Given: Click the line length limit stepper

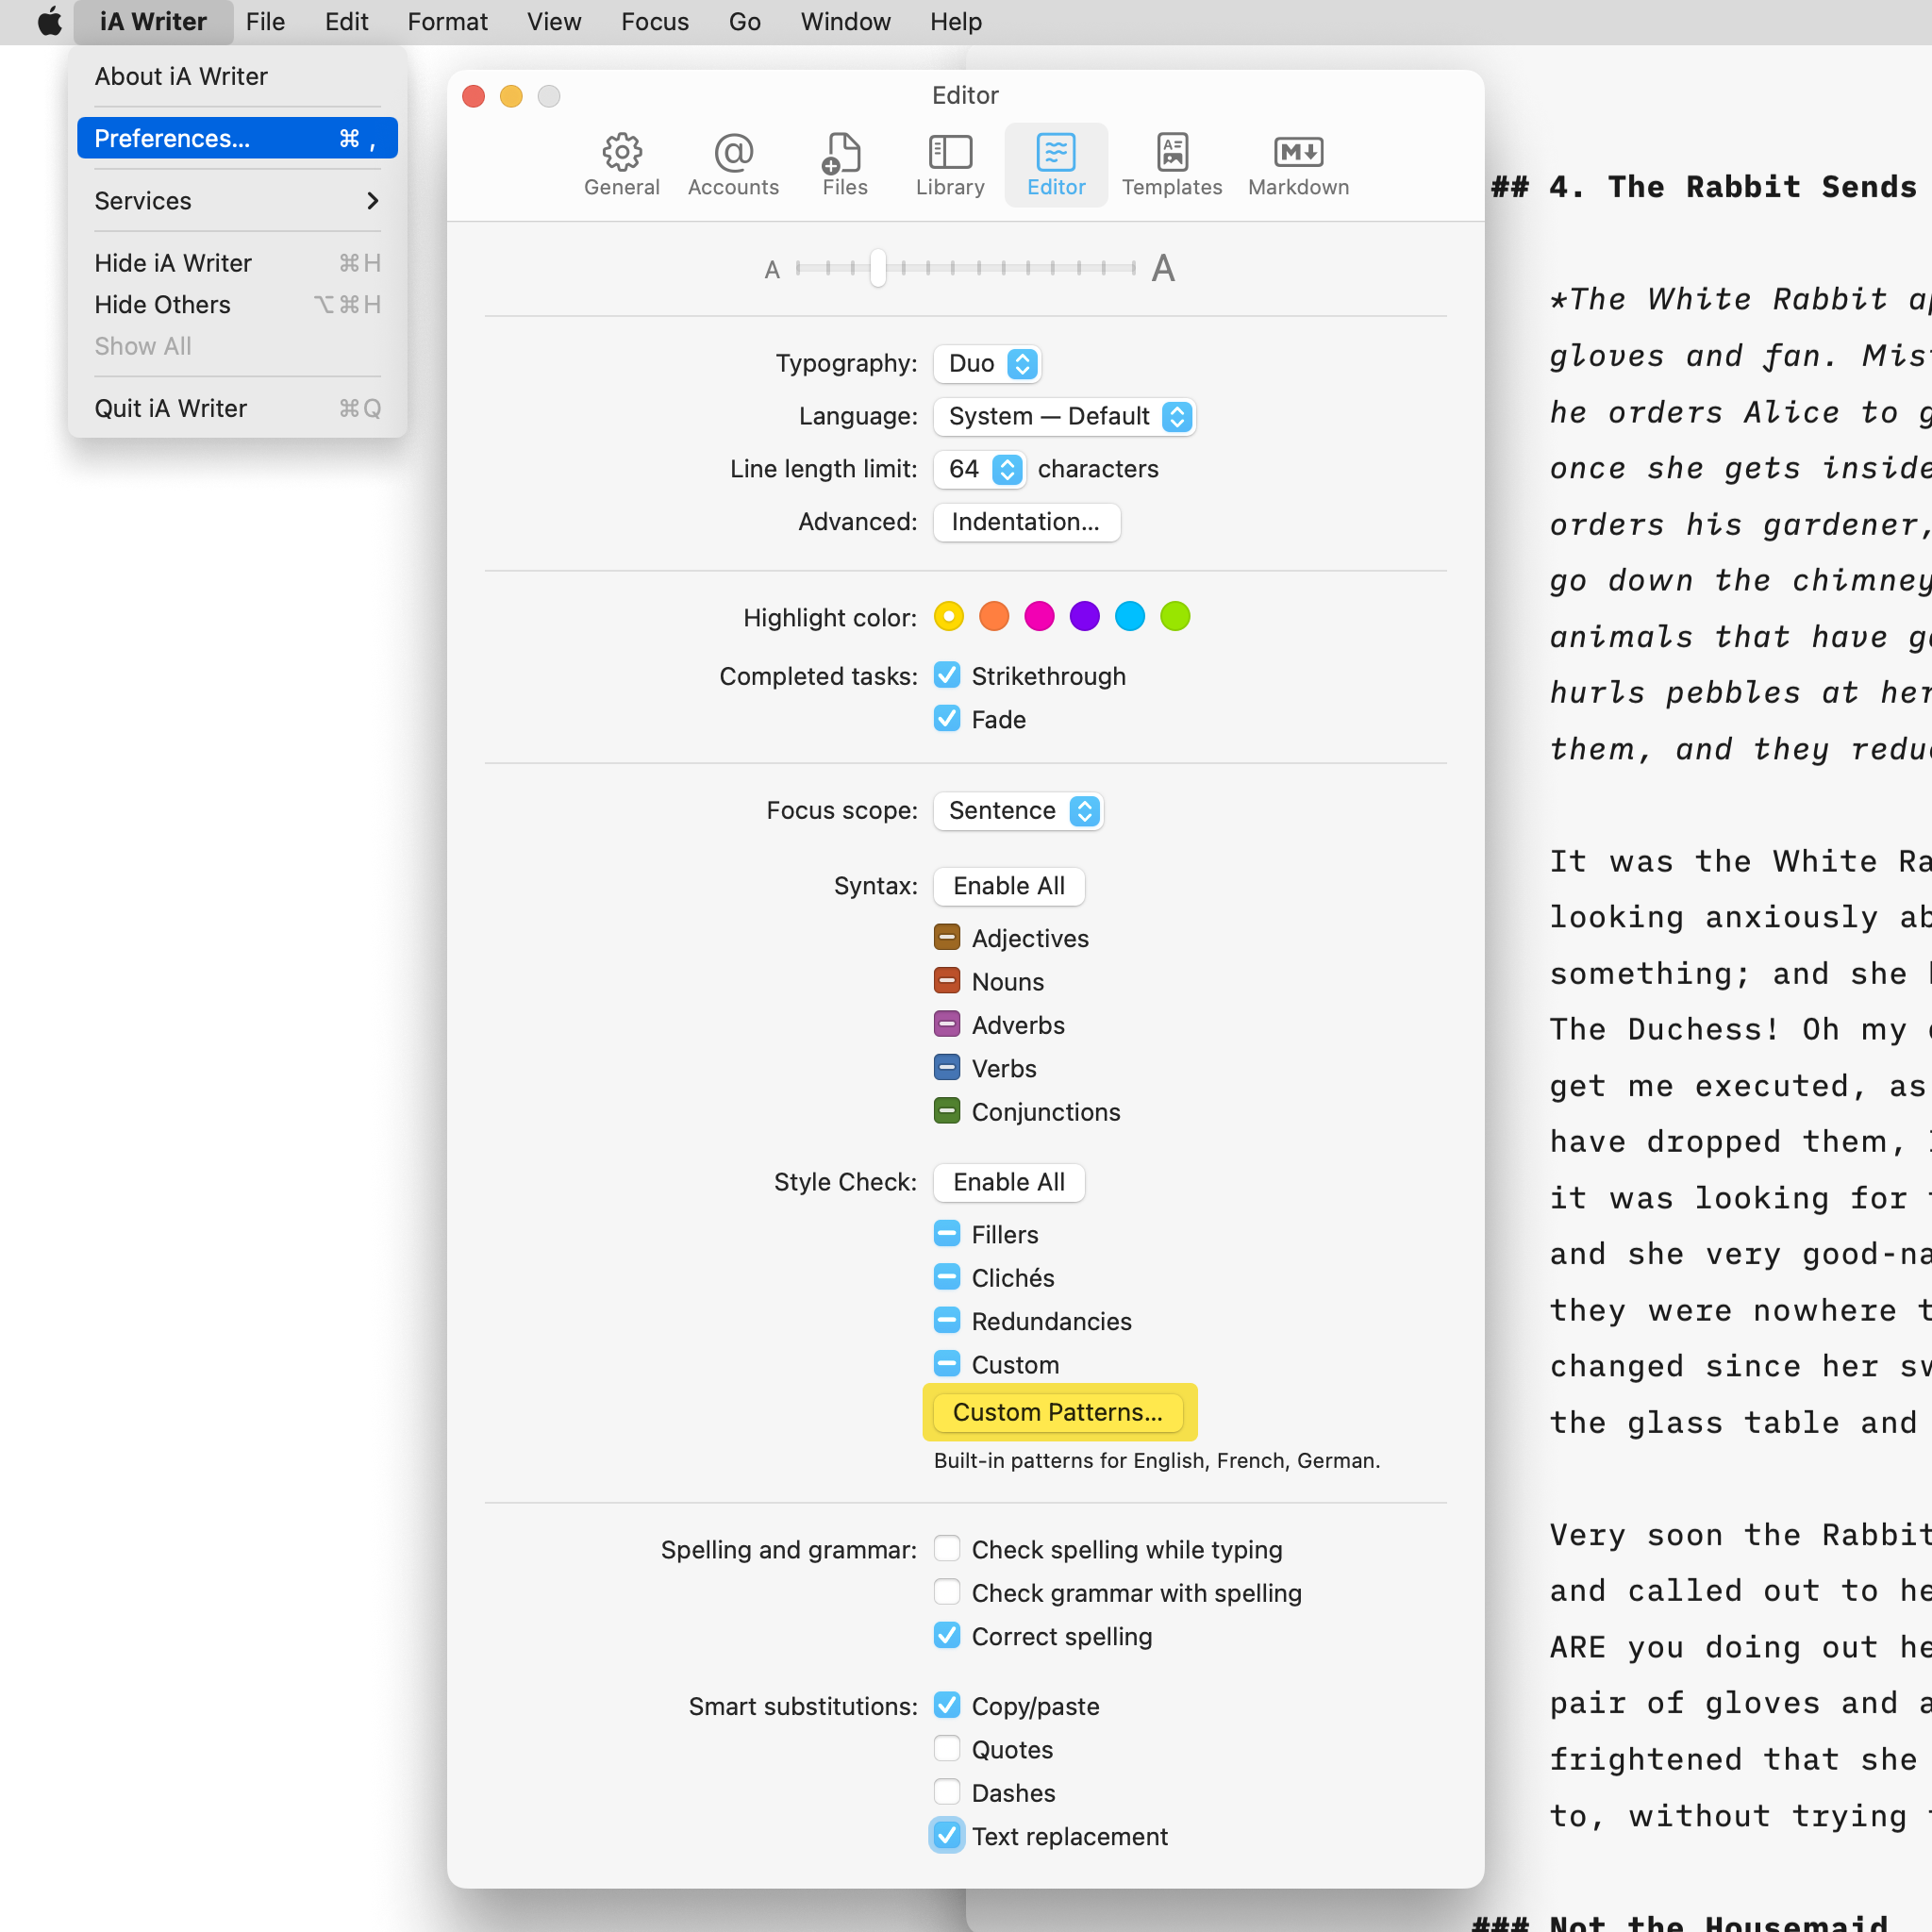Looking at the screenshot, I should pos(1007,470).
